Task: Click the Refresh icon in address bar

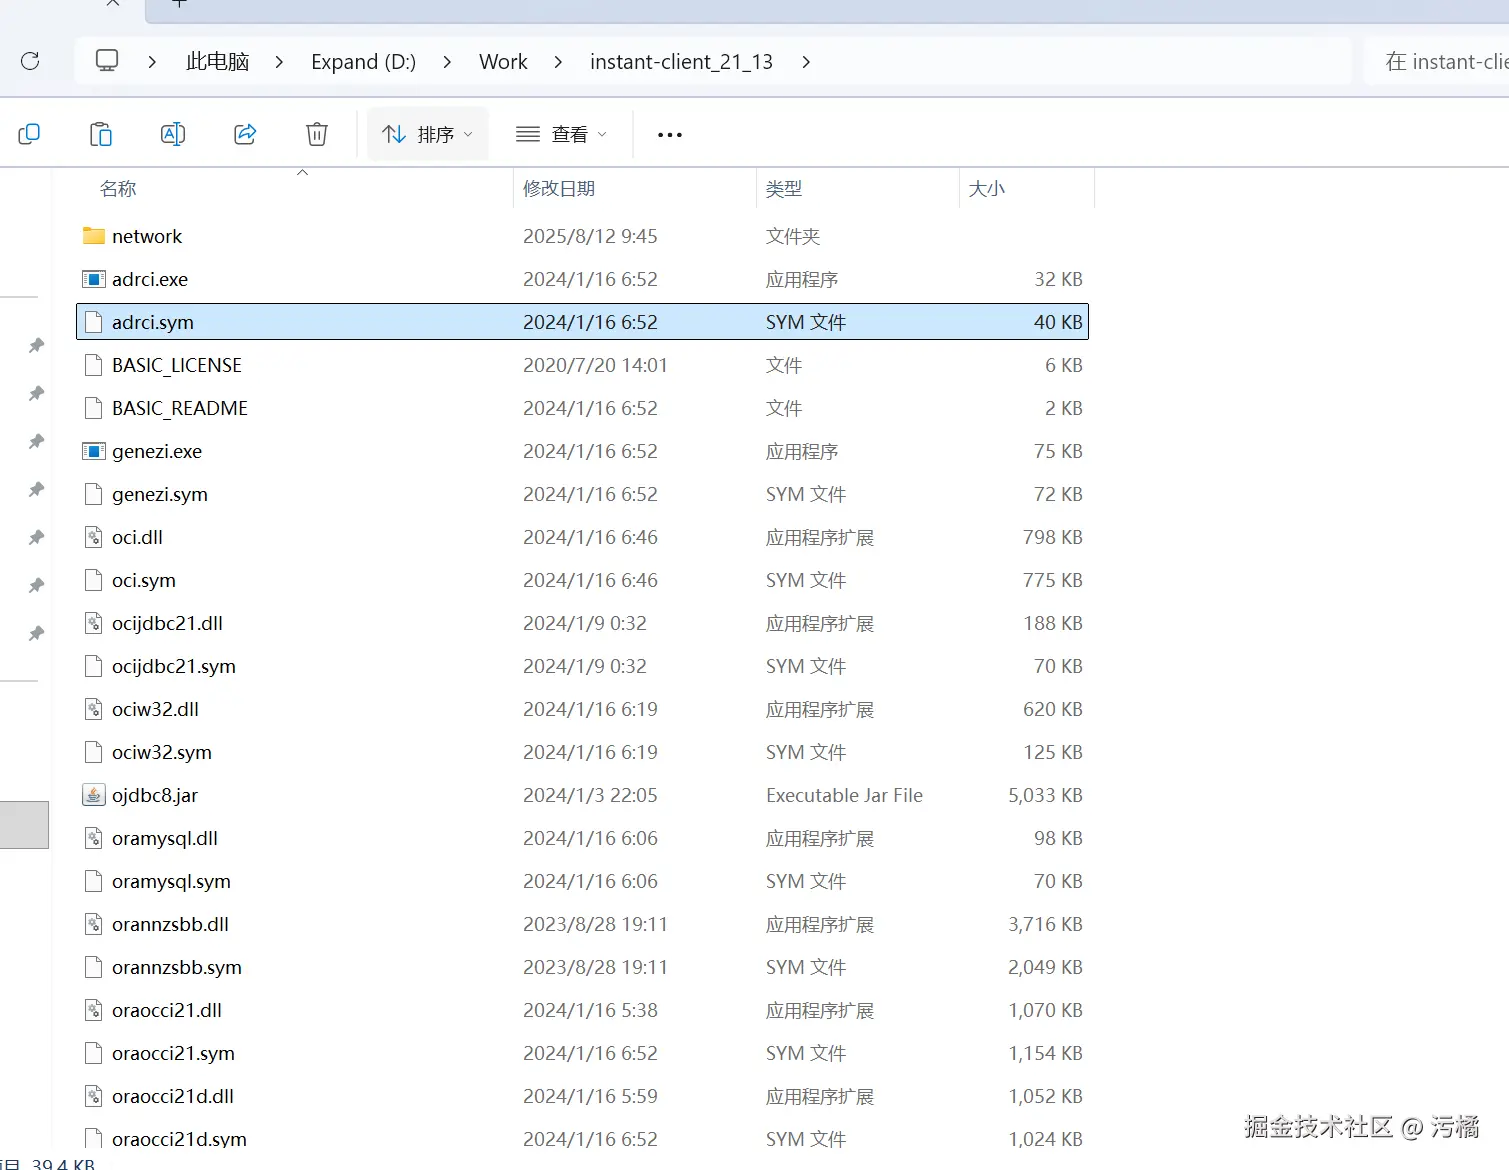Action: coord(30,61)
